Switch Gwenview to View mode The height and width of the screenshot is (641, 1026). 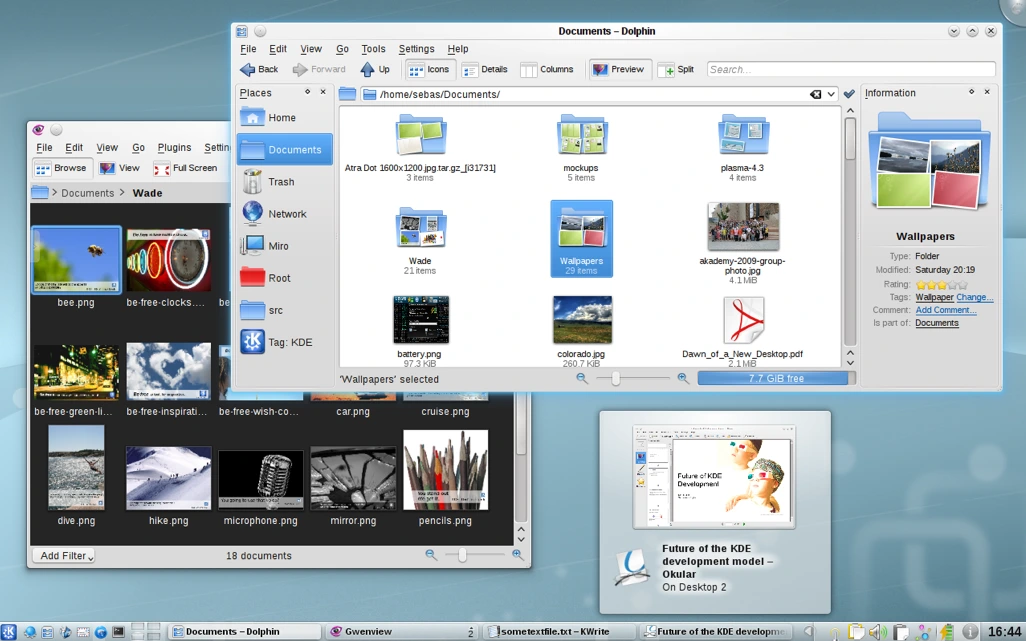(x=120, y=168)
